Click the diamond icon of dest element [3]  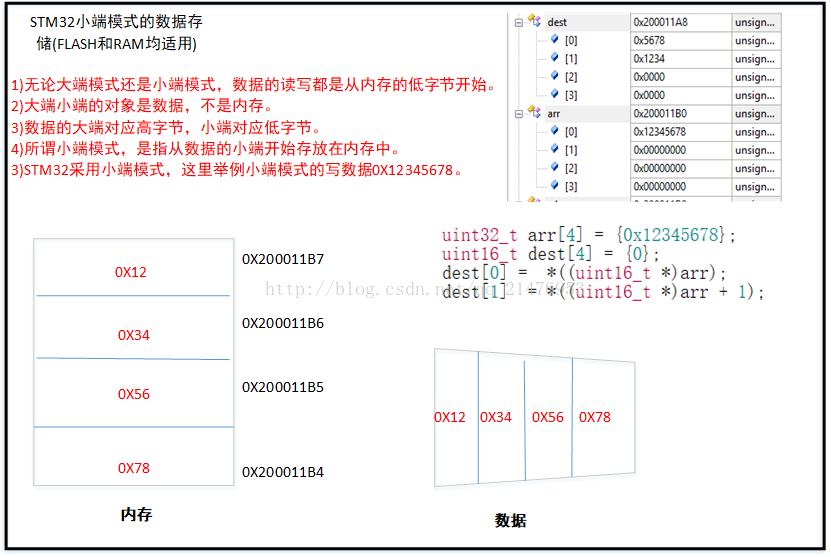(555, 94)
